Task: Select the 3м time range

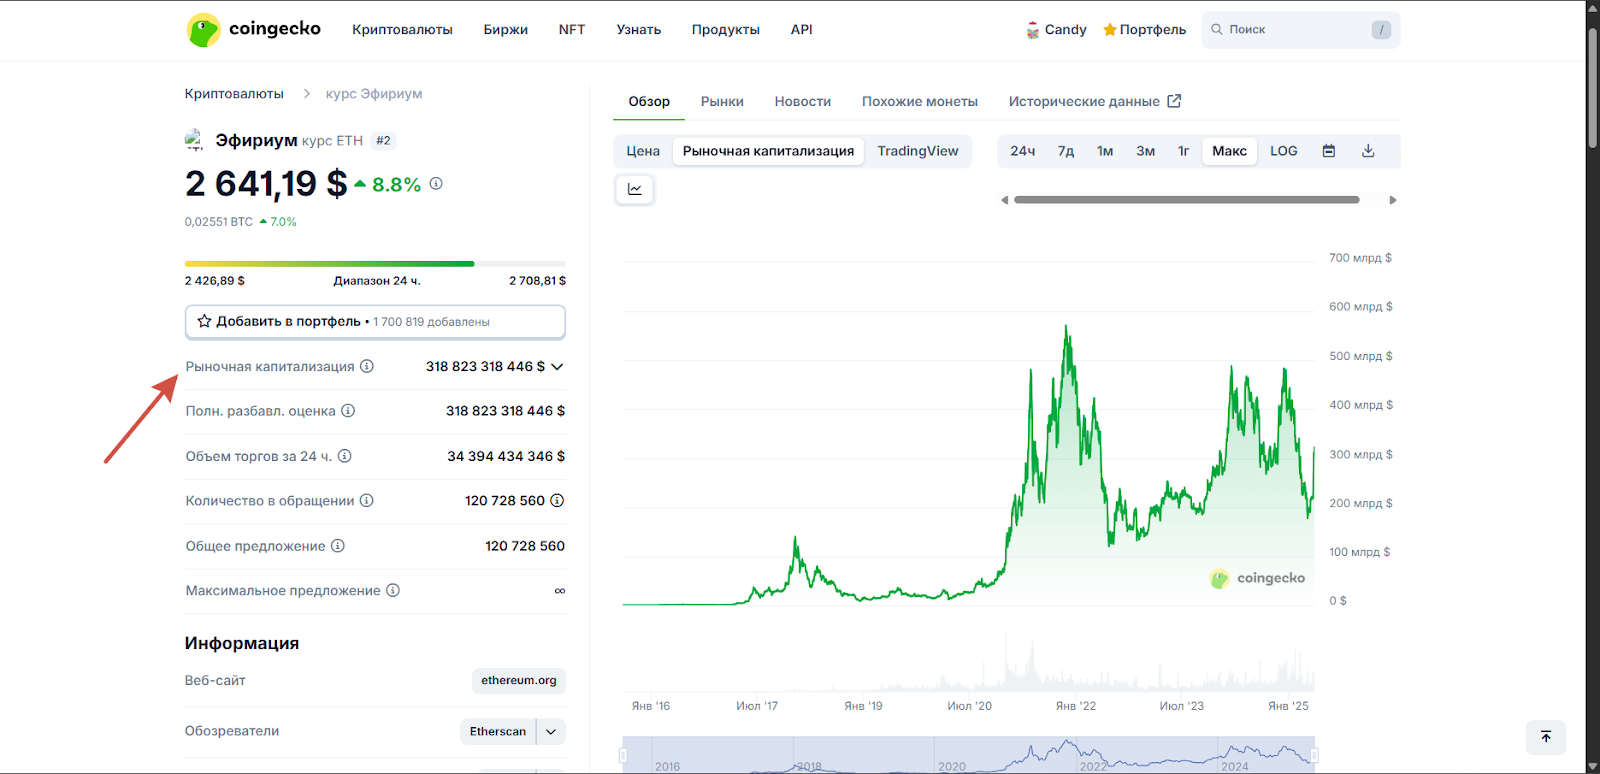Action: point(1146,151)
